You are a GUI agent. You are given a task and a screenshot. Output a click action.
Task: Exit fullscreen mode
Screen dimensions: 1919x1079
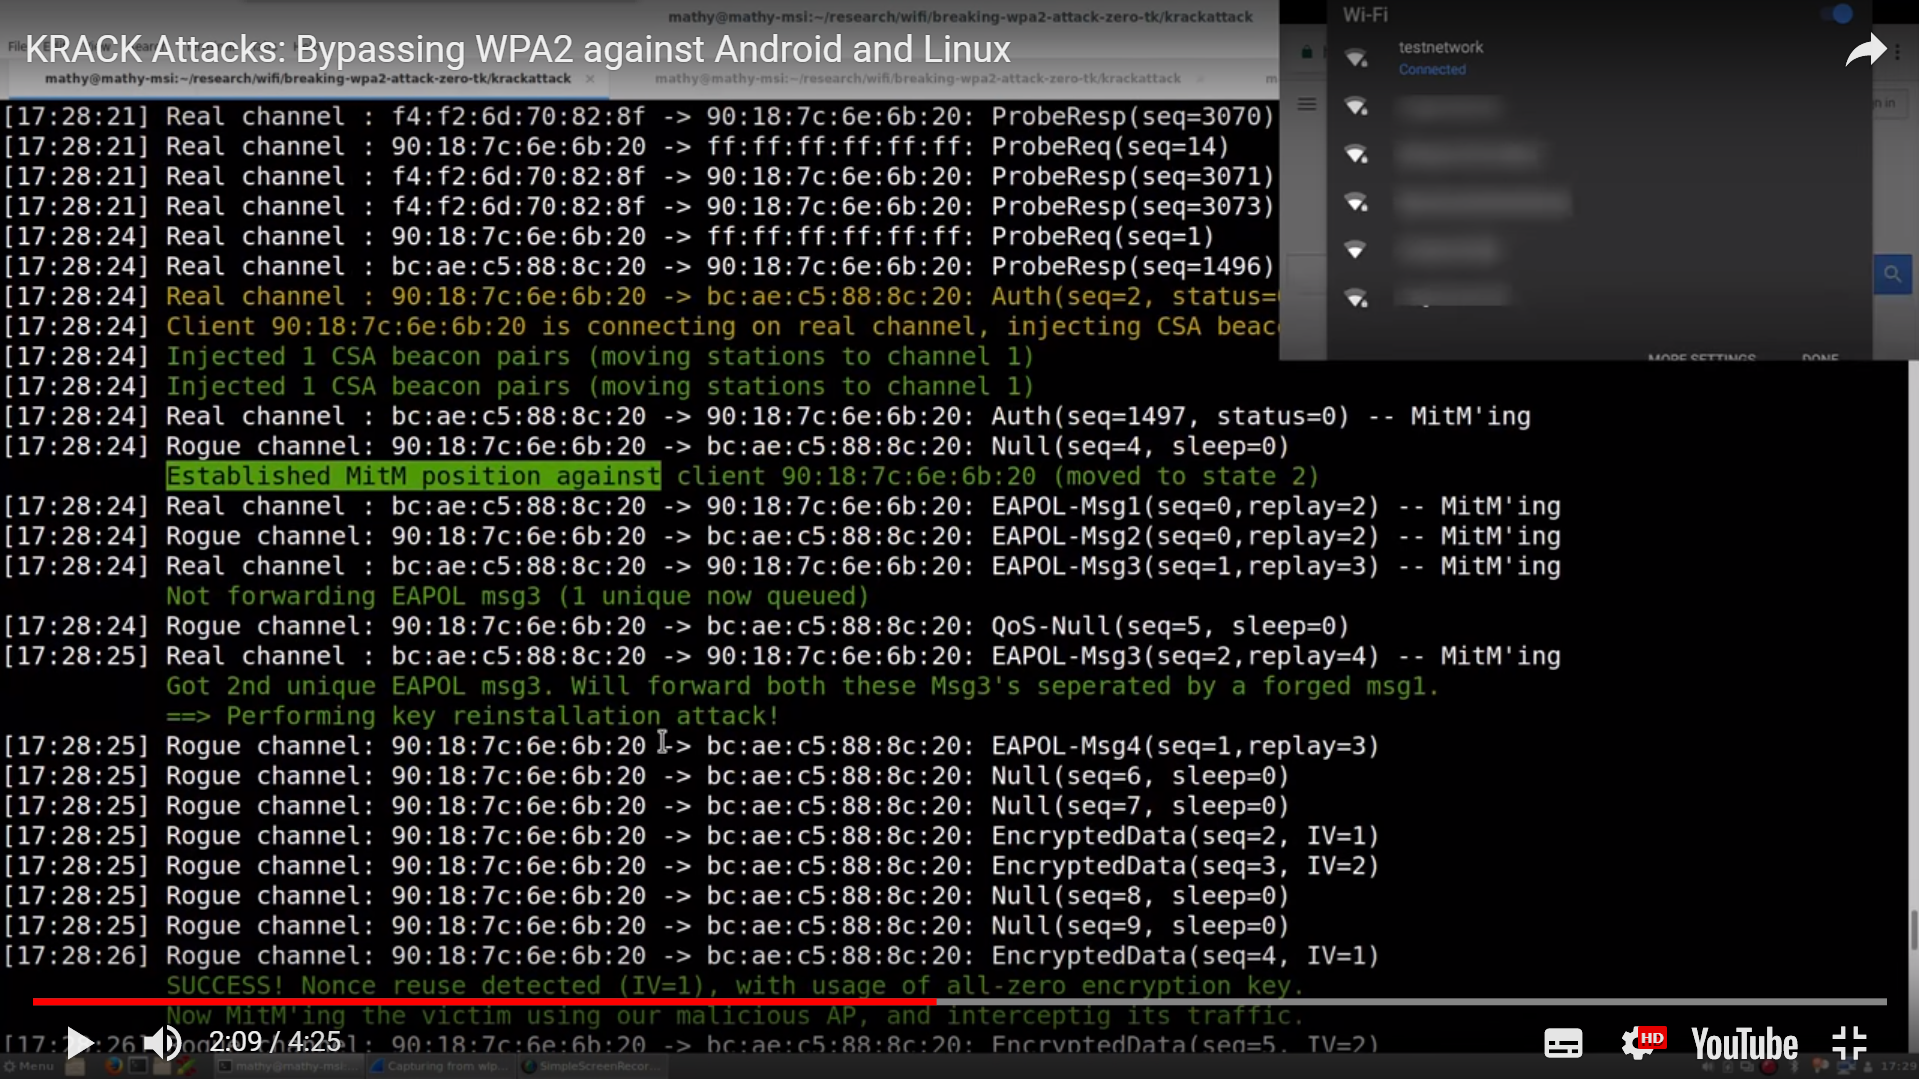point(1850,1043)
